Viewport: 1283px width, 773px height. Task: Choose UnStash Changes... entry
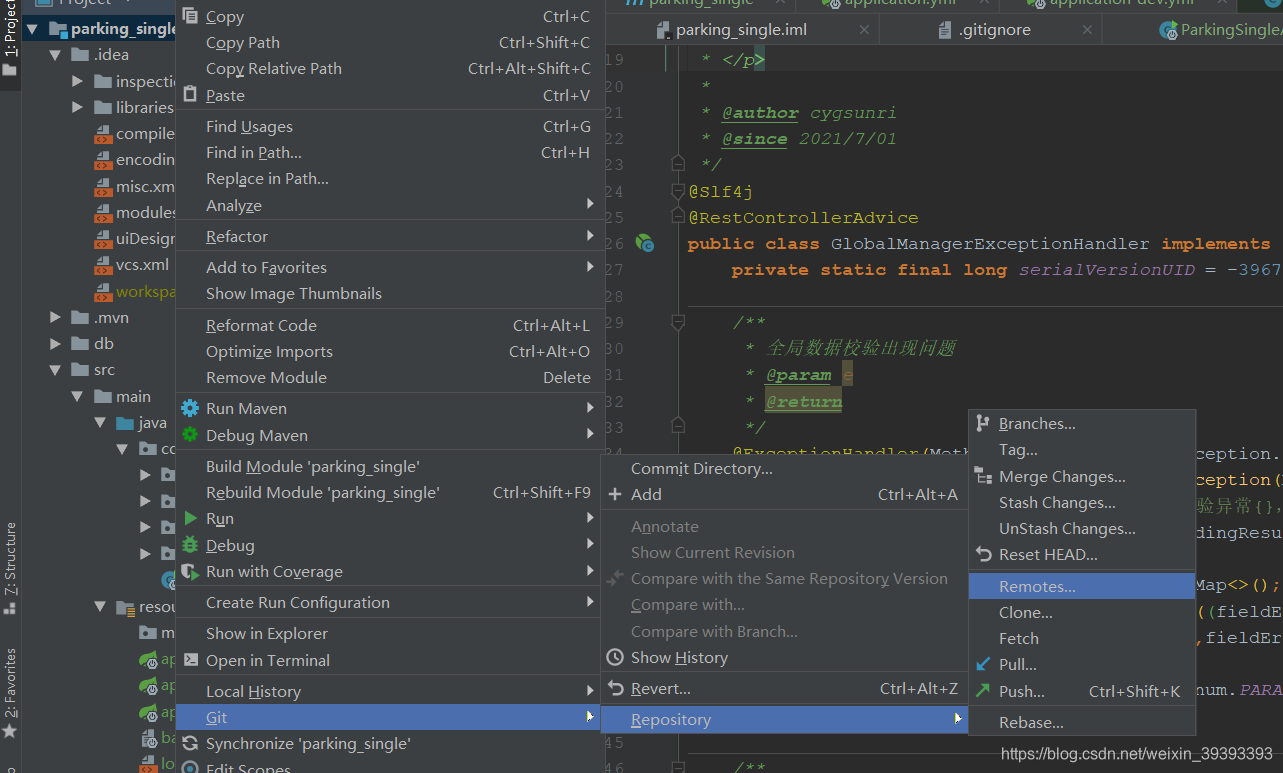tap(1082, 528)
